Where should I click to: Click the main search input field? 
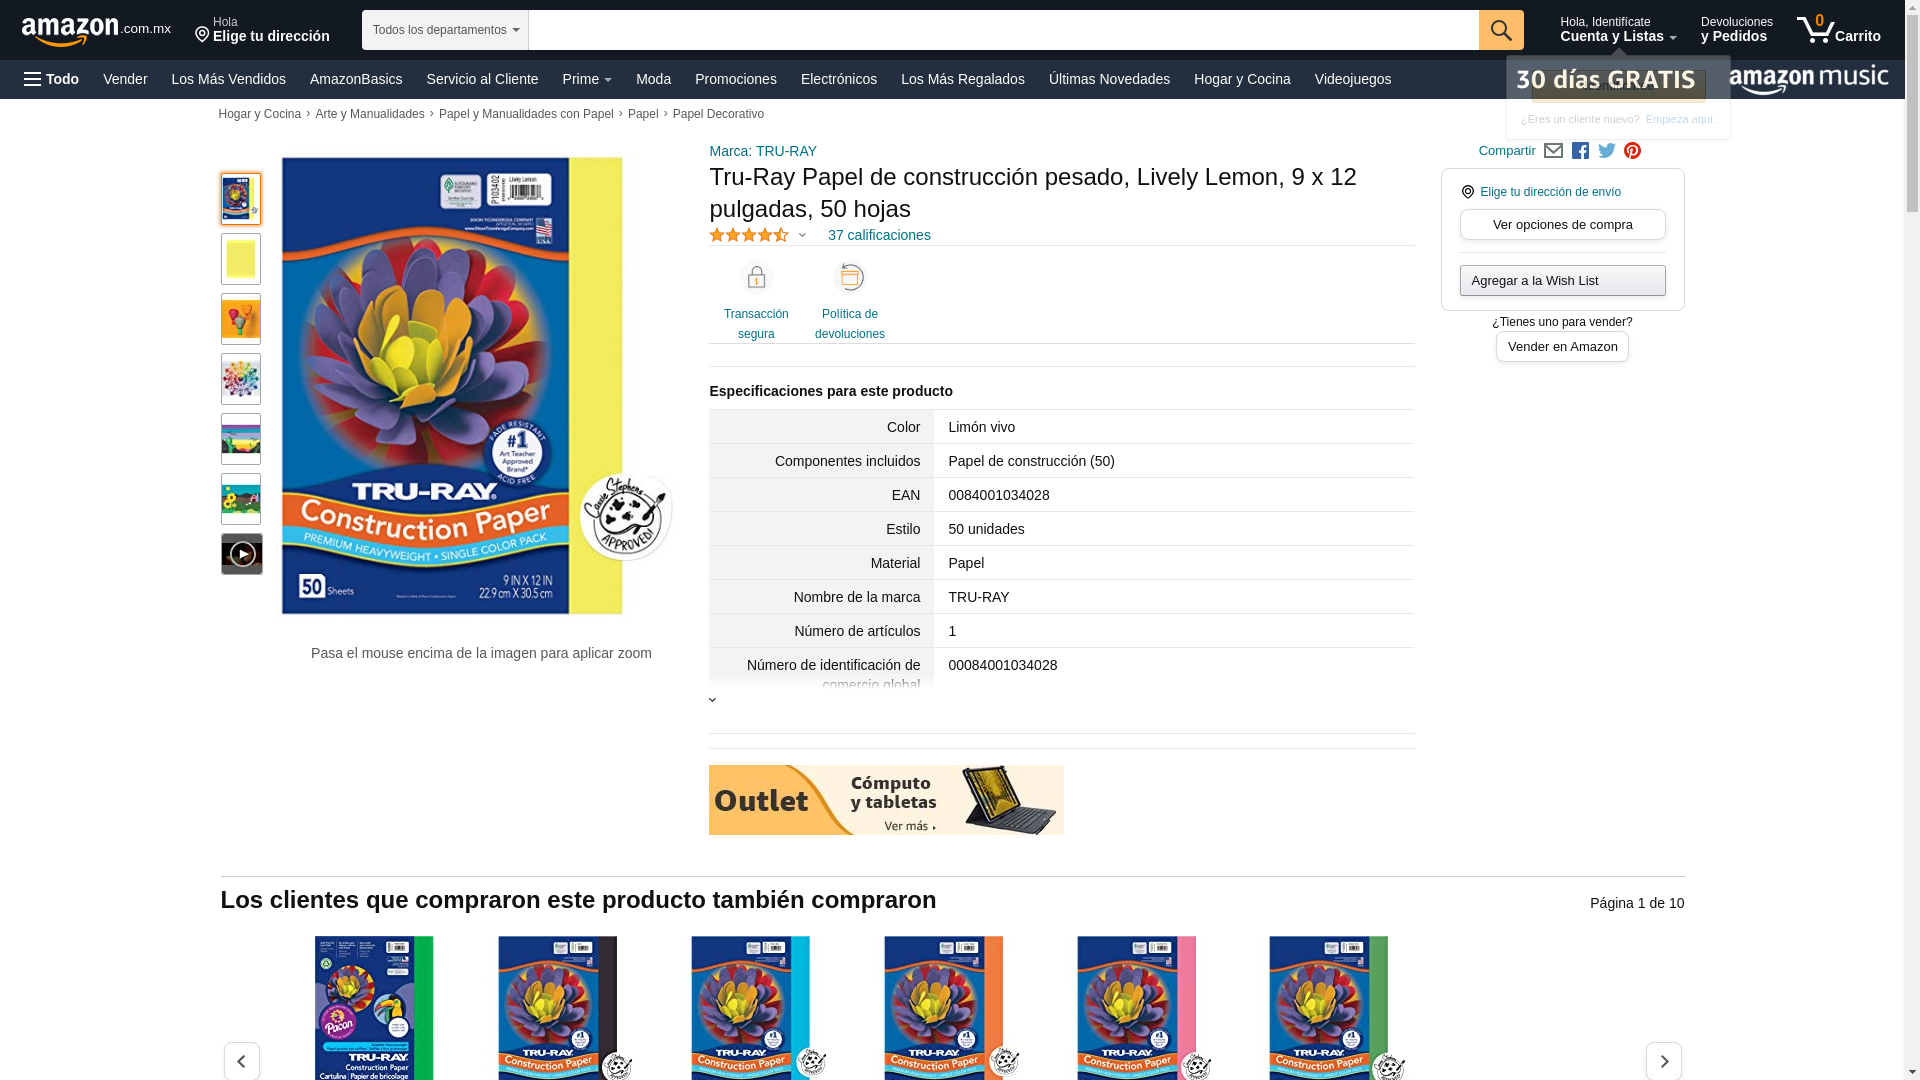[1003, 30]
